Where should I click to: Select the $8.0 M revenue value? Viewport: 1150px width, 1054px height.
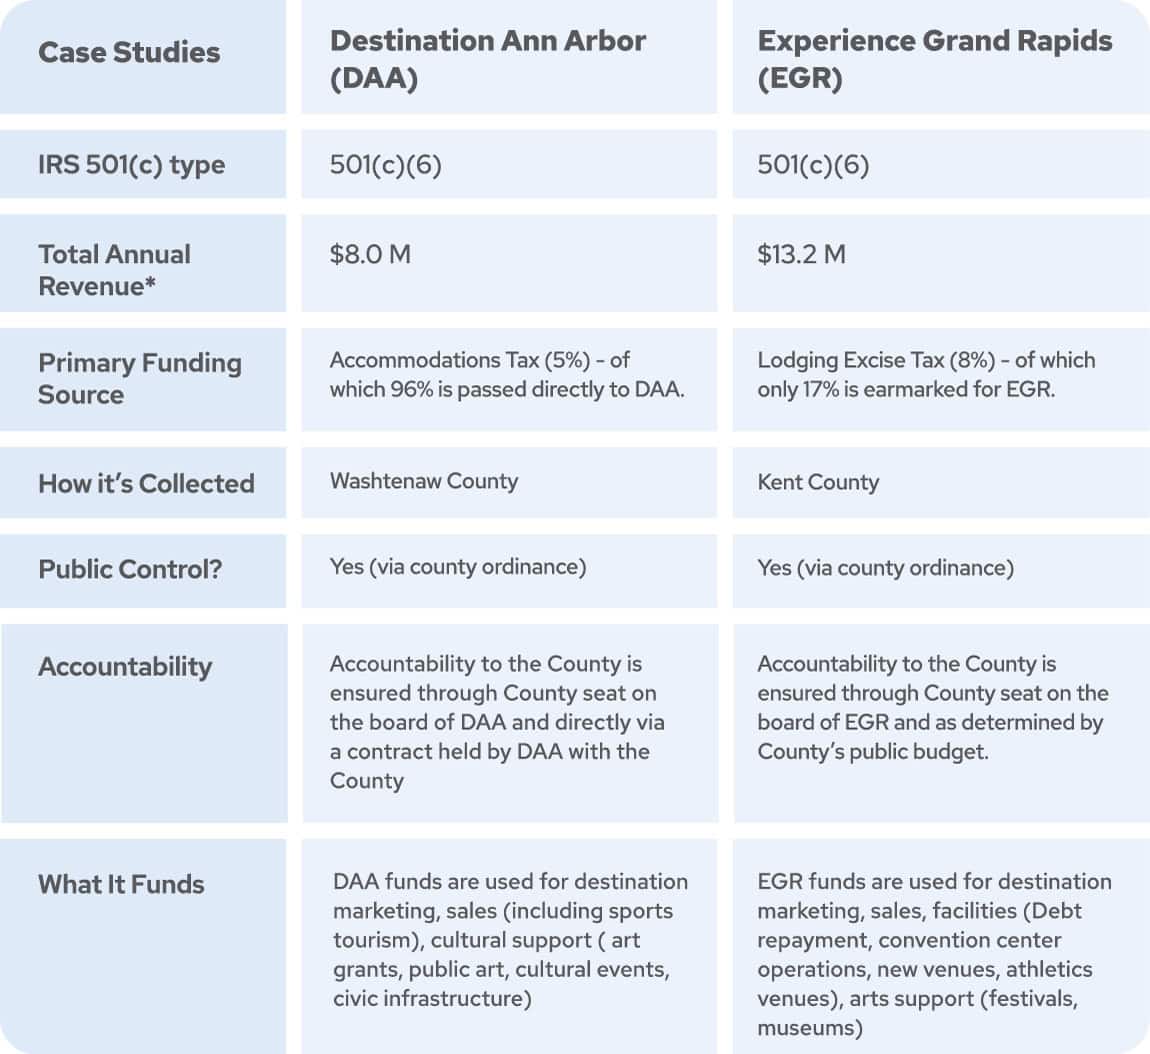370,255
